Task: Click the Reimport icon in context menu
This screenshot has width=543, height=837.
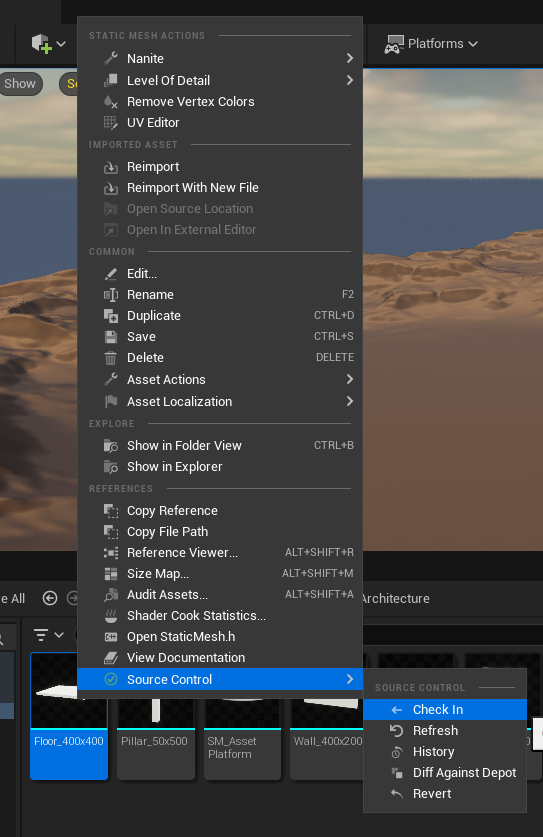Action: coord(111,167)
